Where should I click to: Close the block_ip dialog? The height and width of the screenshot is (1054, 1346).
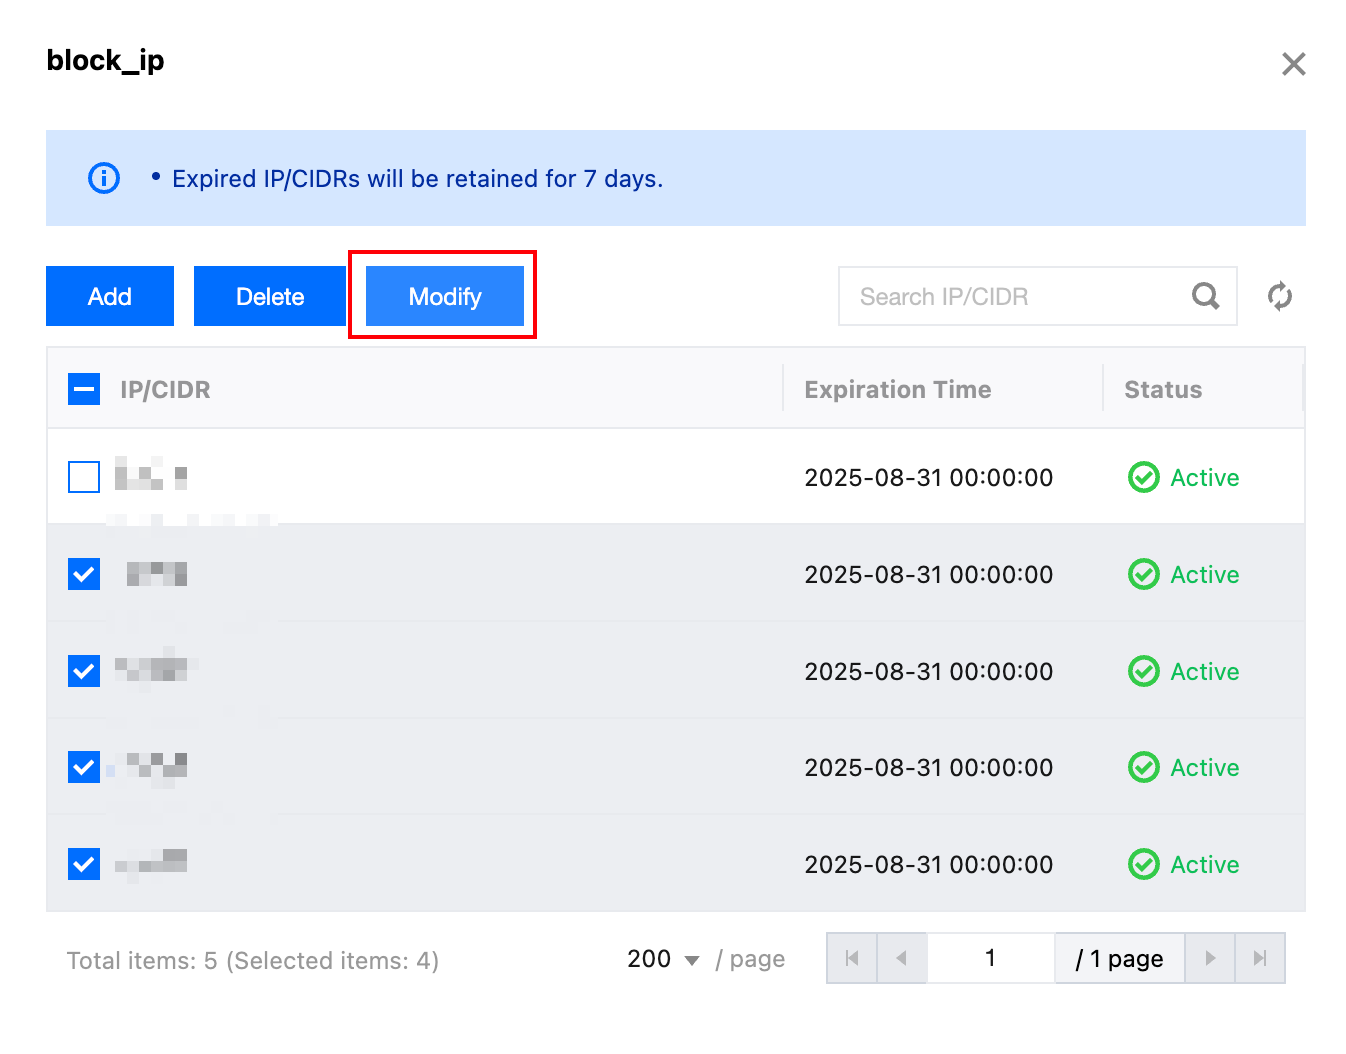tap(1293, 64)
